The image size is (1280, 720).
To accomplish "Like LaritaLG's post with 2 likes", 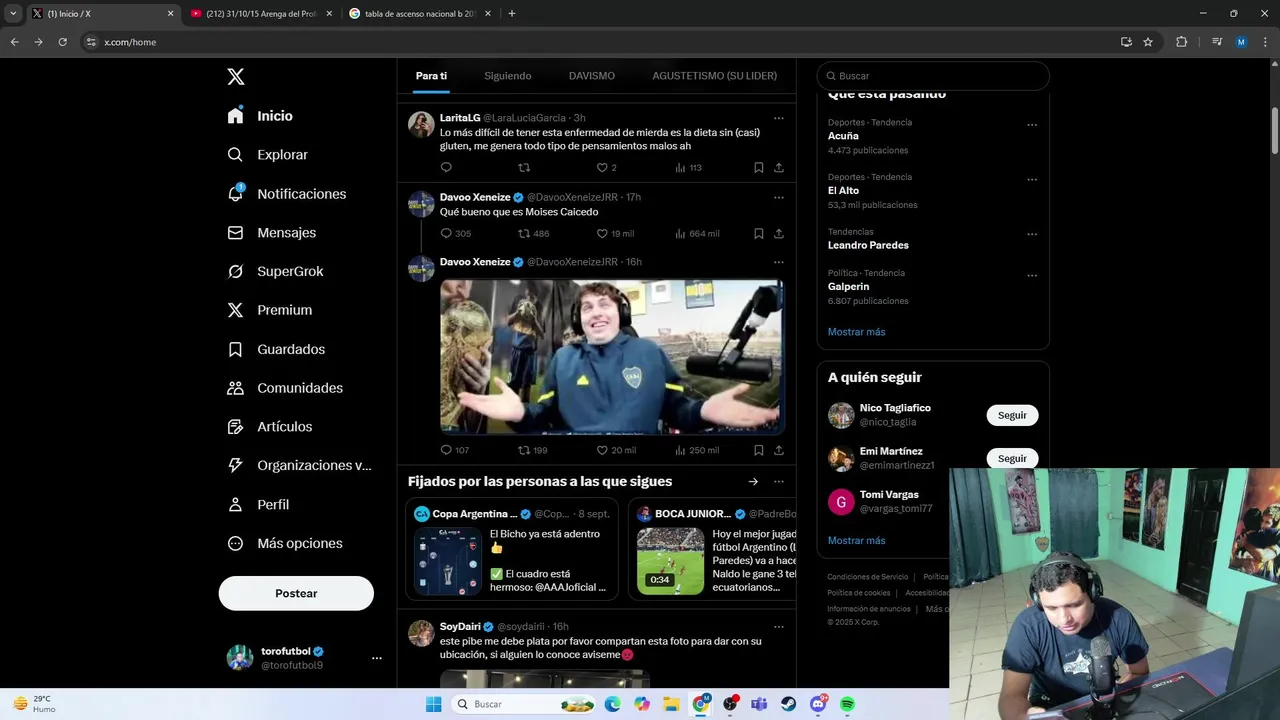I will click(x=607, y=168).
